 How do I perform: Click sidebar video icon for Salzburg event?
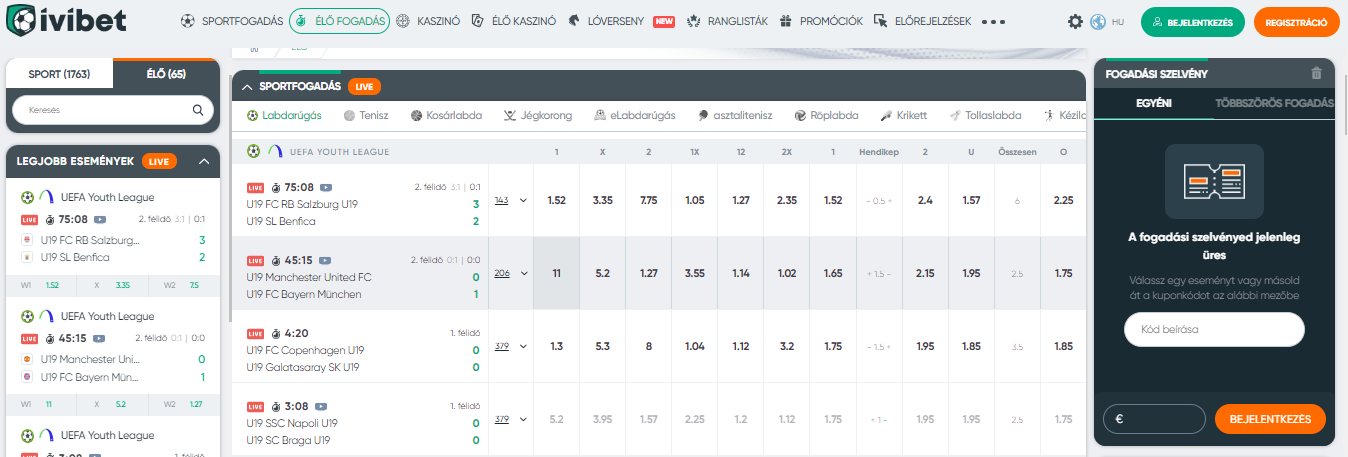pos(100,220)
